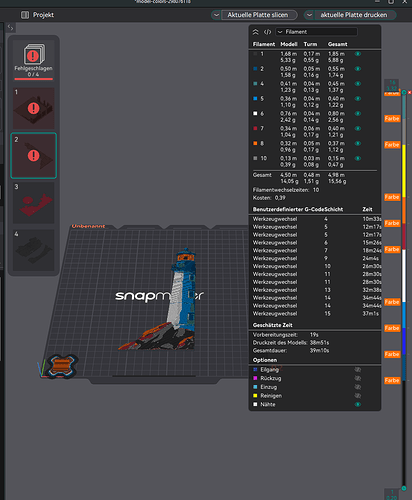Viewport: 412px width, 500px height.
Task: Show Eilgang travel moves
Action: point(358,369)
